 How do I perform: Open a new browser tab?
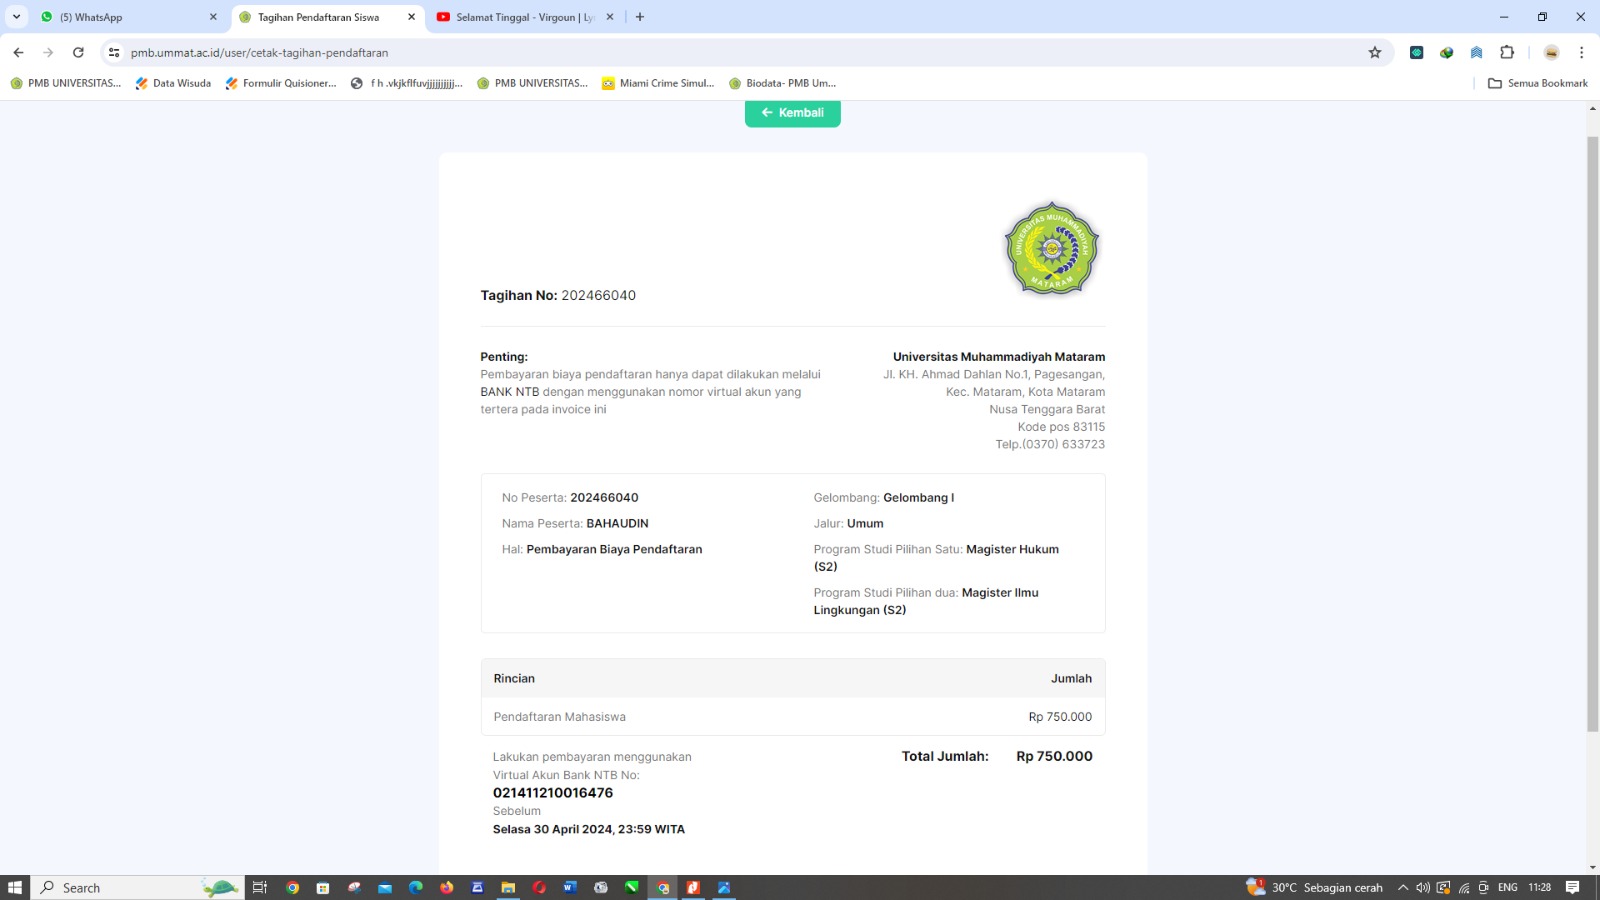(640, 17)
